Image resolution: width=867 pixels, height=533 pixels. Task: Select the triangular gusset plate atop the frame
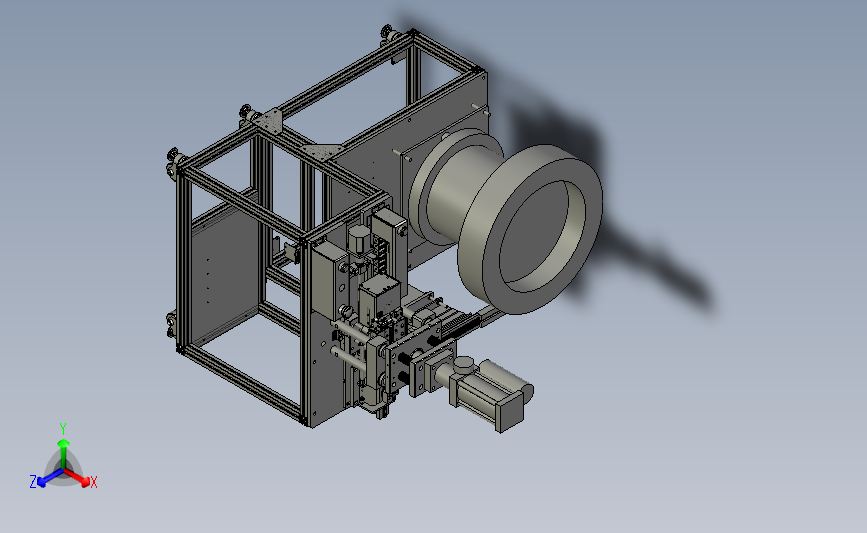(322, 152)
